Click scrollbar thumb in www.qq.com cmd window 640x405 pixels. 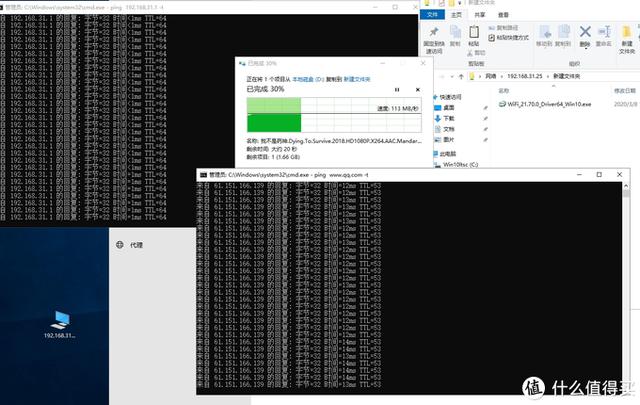(x=626, y=194)
